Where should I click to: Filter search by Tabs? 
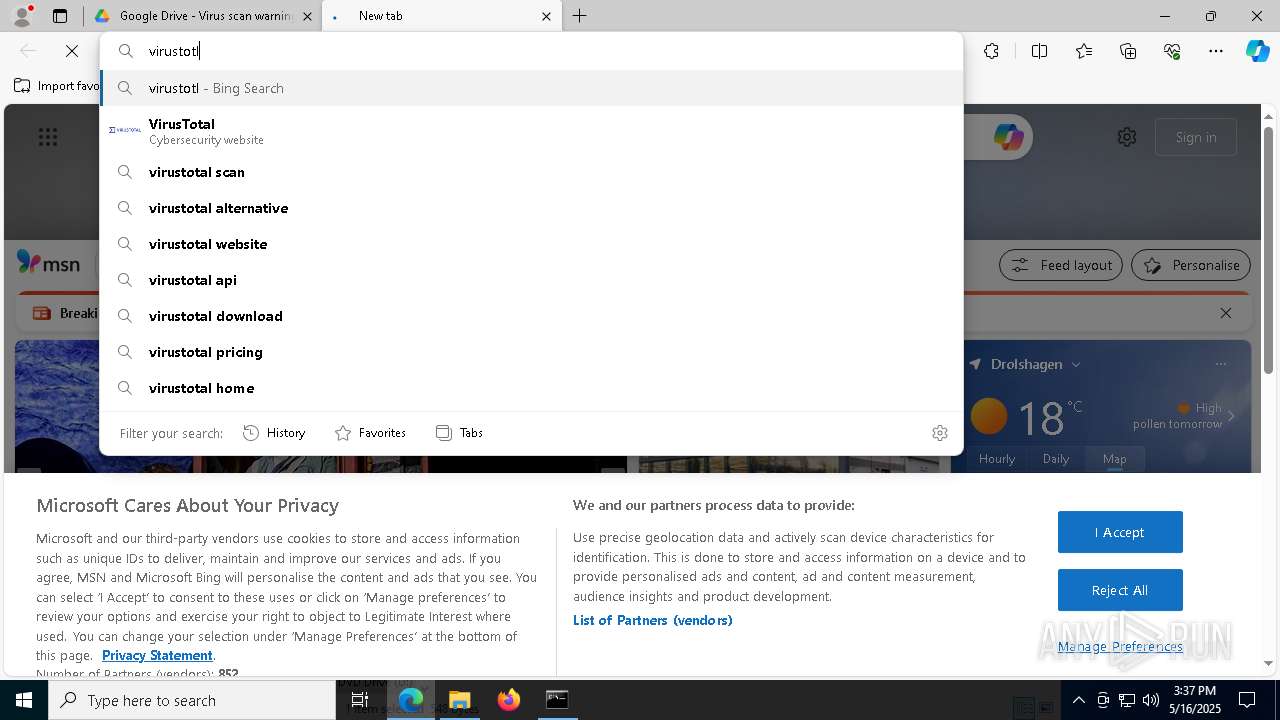[x=459, y=433]
